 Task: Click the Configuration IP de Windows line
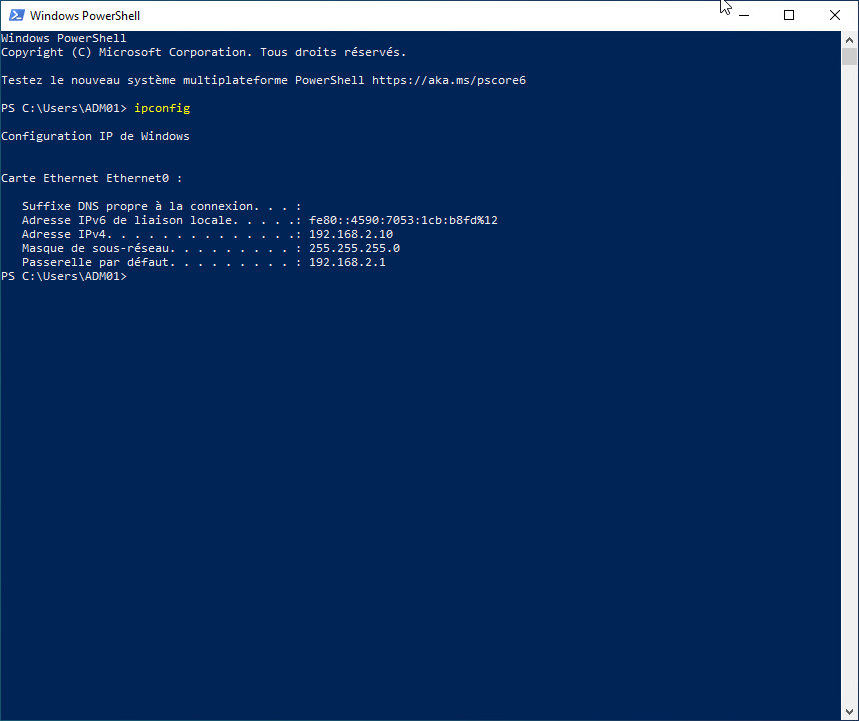coord(95,136)
